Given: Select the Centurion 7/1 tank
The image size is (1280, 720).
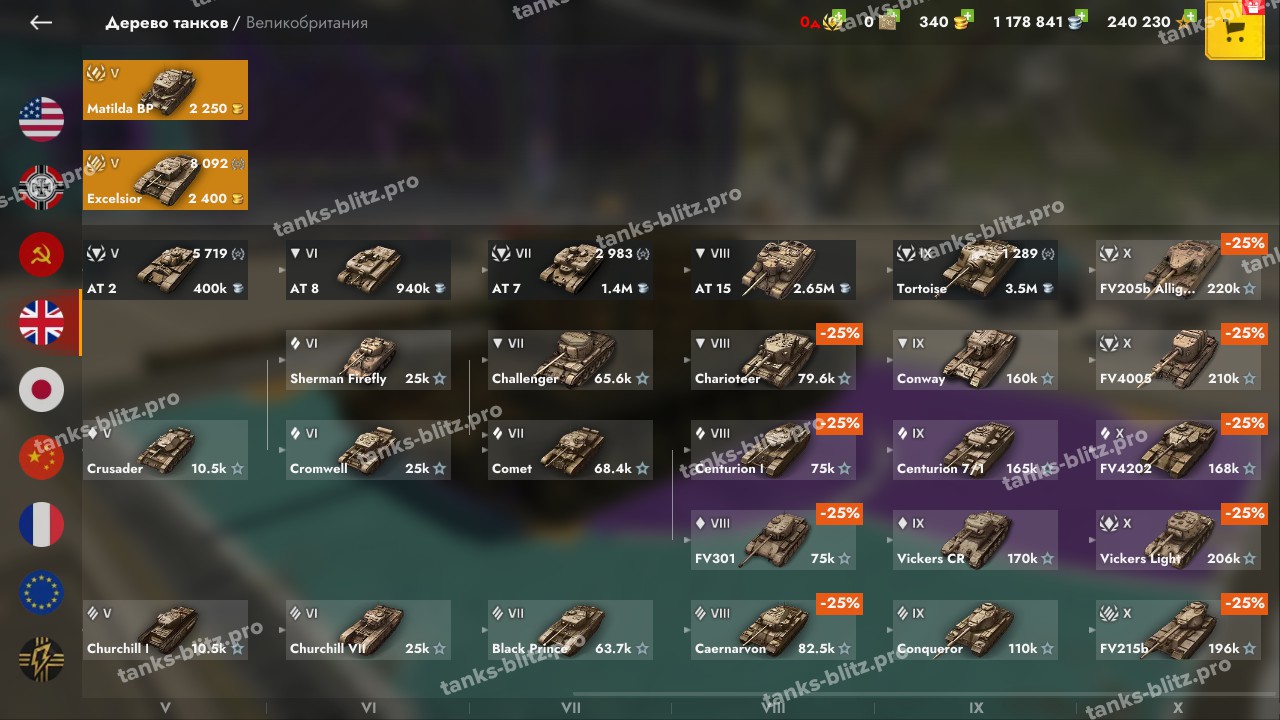Looking at the screenshot, I should click(975, 450).
